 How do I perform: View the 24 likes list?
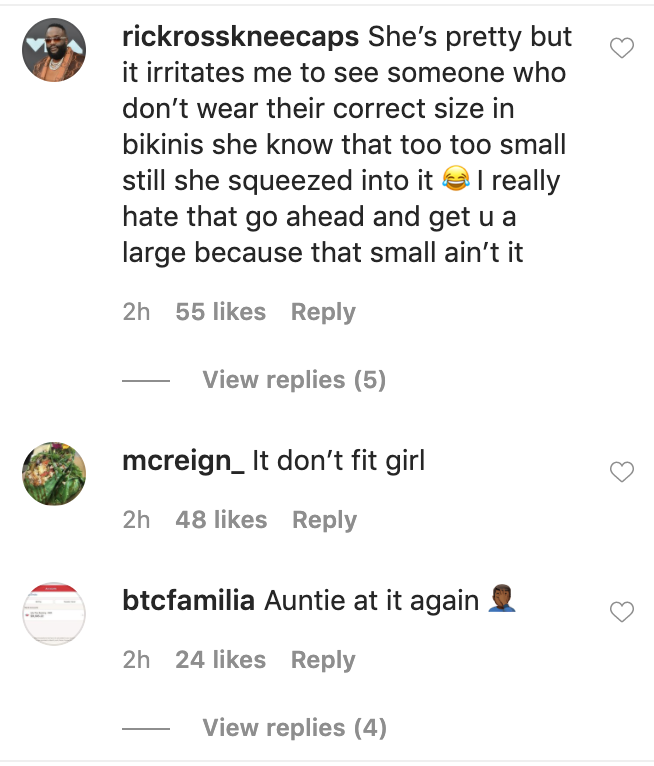[x=220, y=660]
